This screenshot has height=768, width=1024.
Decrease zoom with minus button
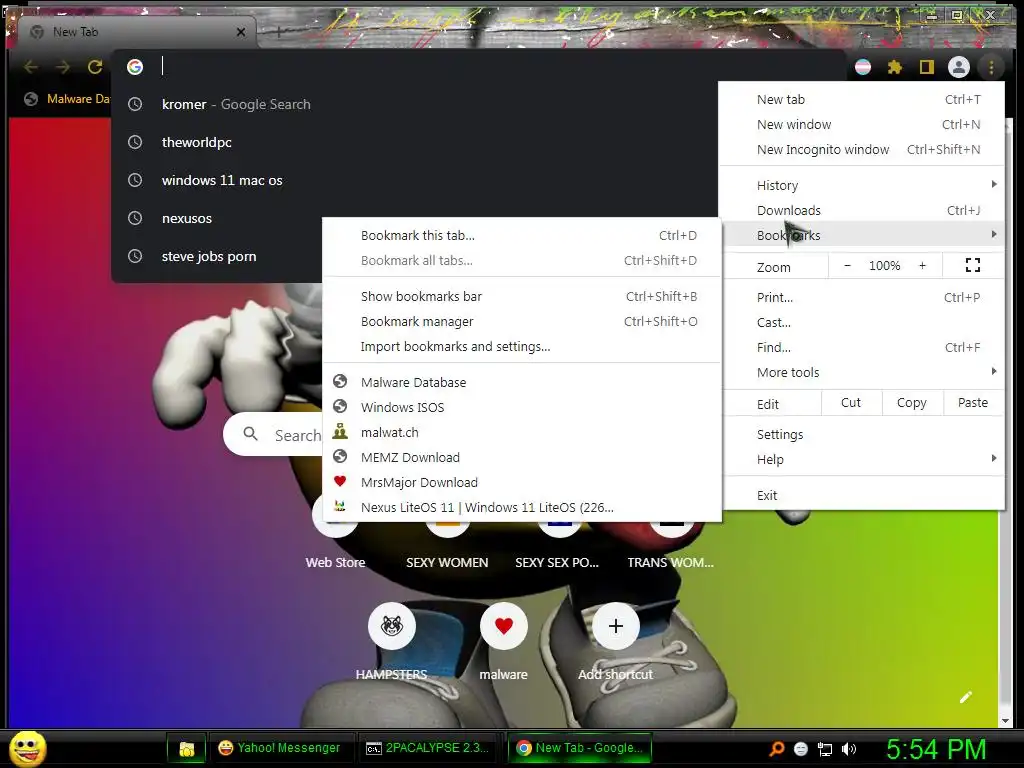848,265
